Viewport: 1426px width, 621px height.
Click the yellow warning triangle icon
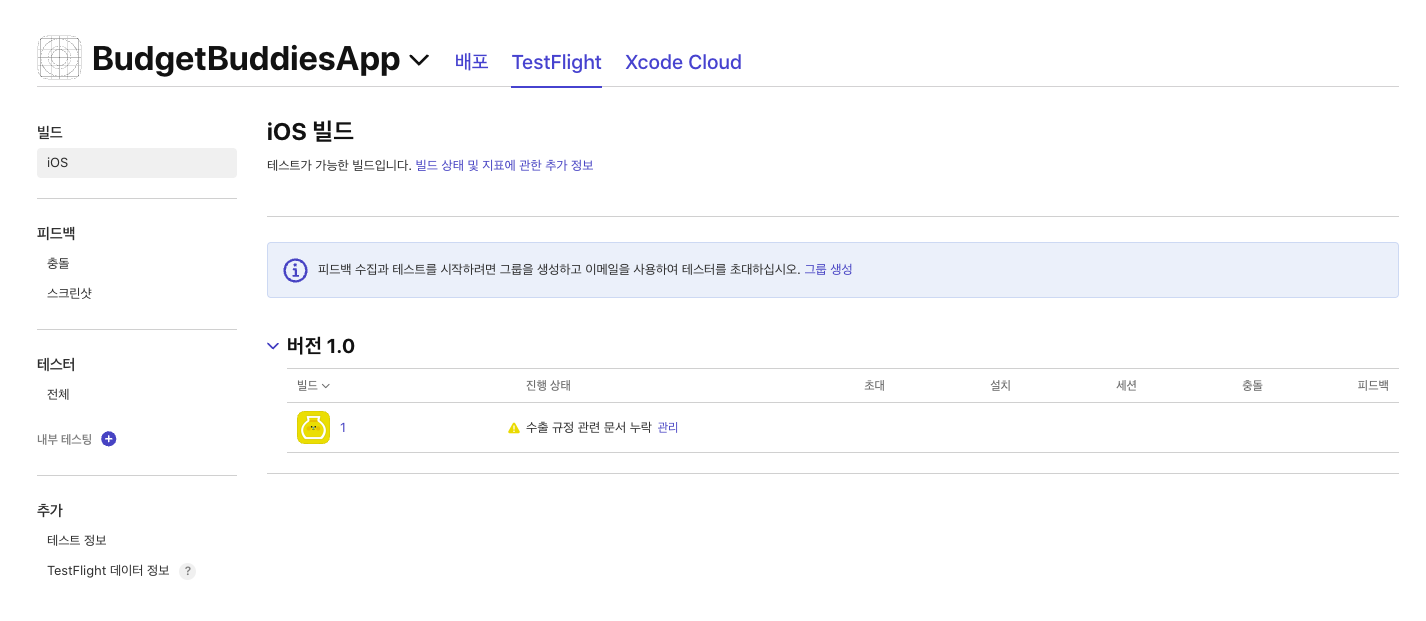point(514,427)
